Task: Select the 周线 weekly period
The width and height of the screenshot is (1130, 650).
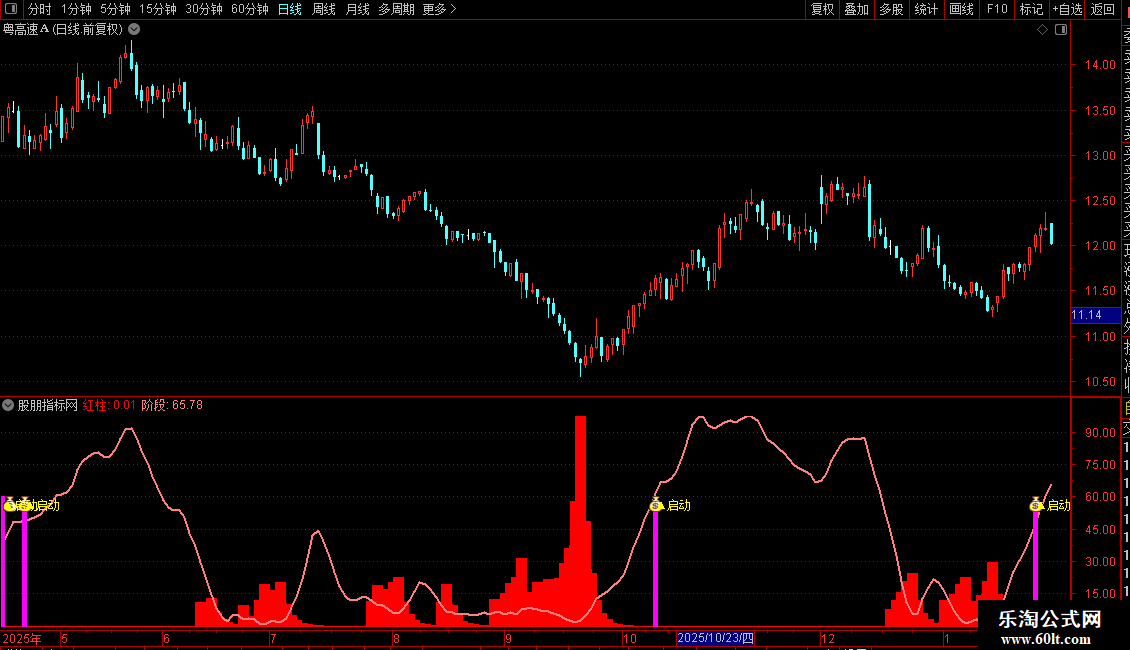Action: (324, 9)
